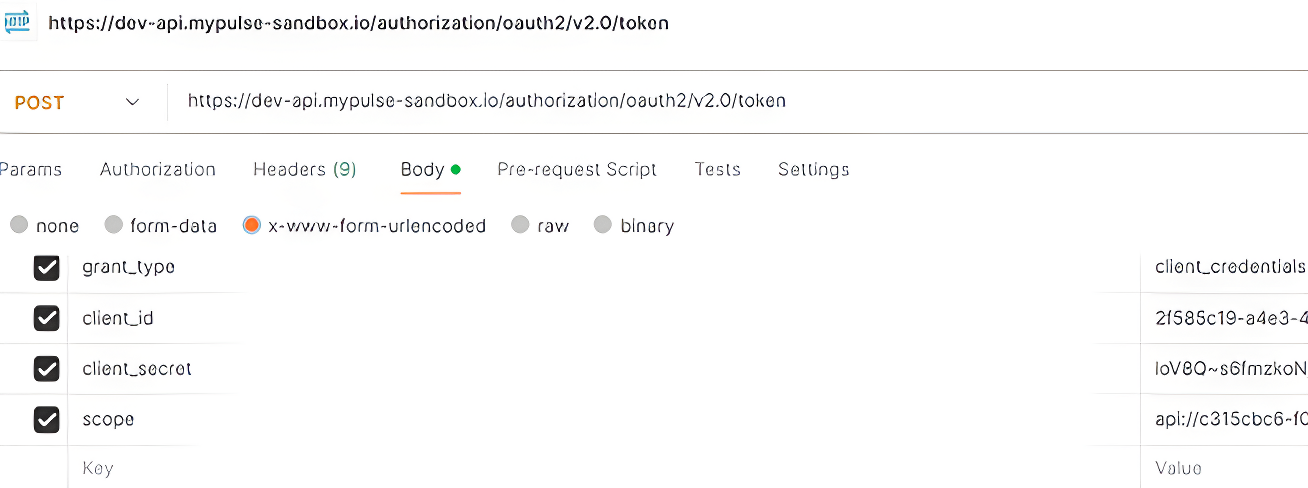1308x488 pixels.
Task: Uncheck the grant_type parameter checkbox
Action: point(46,267)
